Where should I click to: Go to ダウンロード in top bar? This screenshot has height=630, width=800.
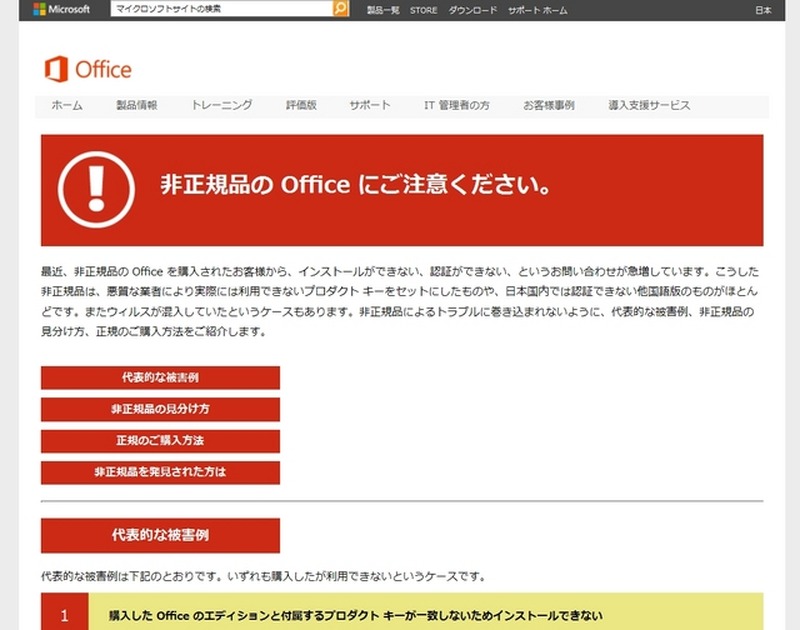[x=472, y=10]
